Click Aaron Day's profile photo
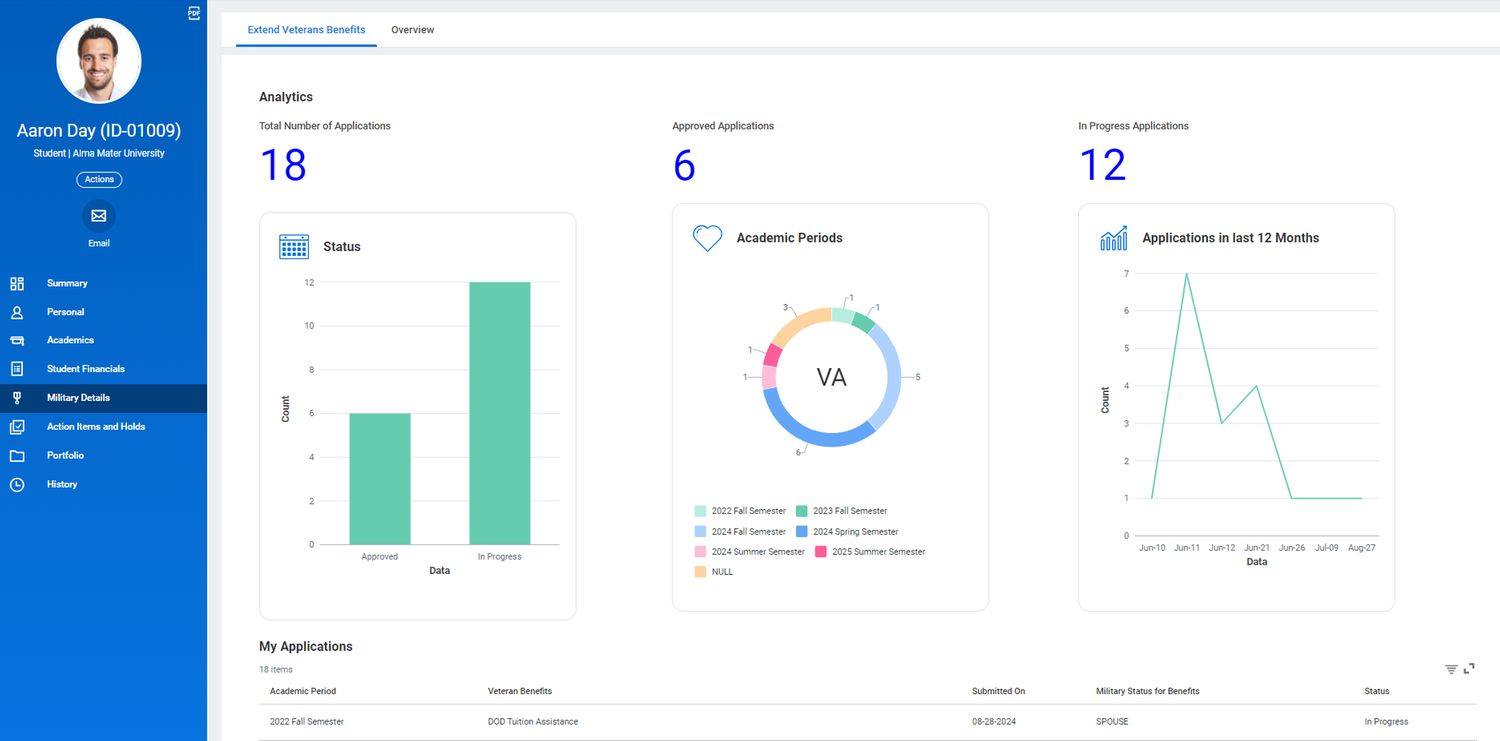1500x741 pixels. 99,61
